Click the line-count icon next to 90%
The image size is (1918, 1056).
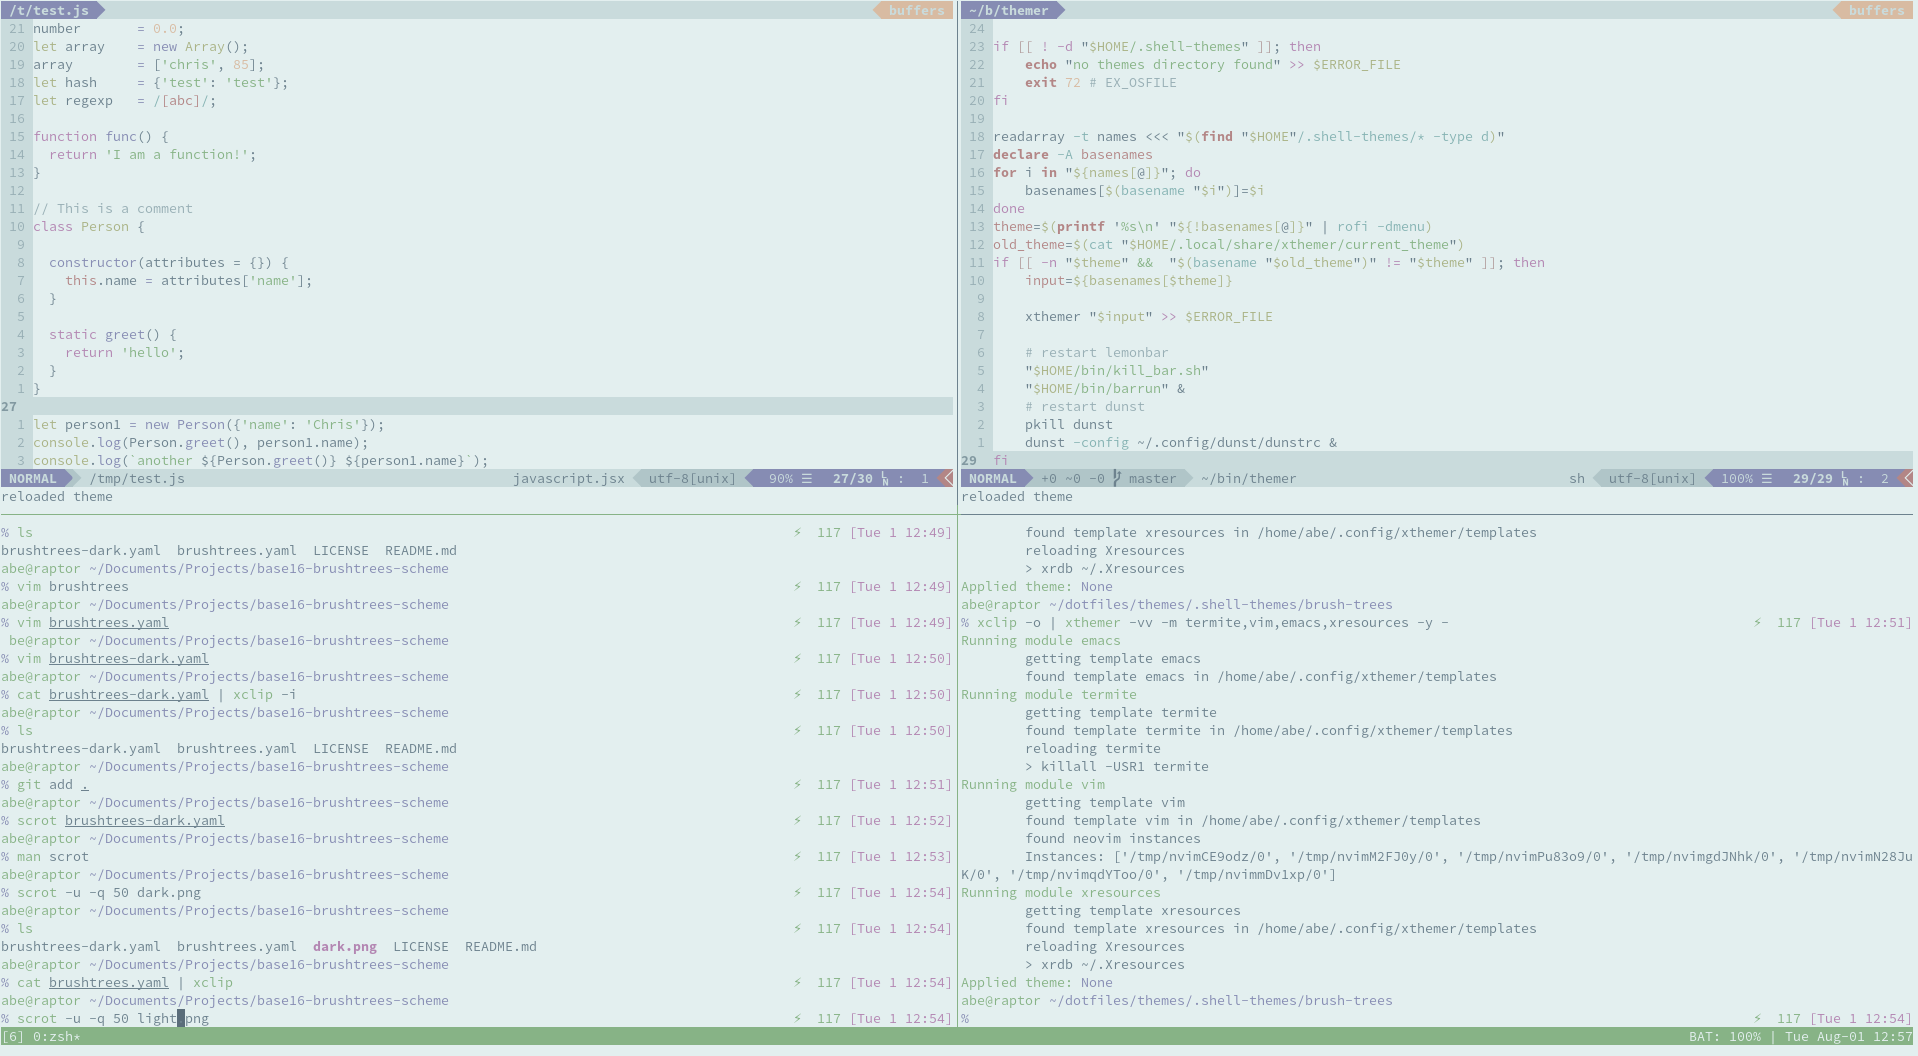[x=806, y=478]
